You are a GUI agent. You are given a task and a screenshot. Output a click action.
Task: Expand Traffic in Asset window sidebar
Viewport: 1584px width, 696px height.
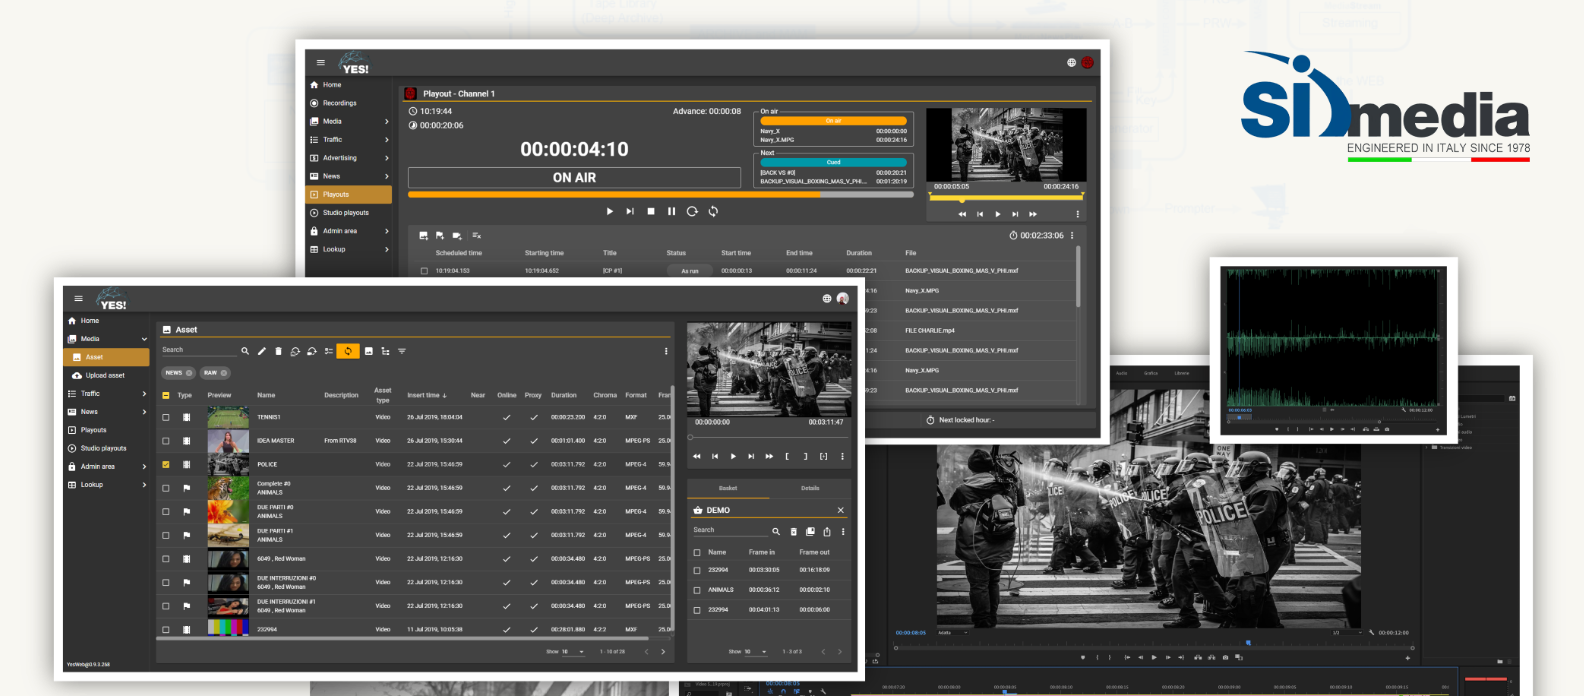145,394
